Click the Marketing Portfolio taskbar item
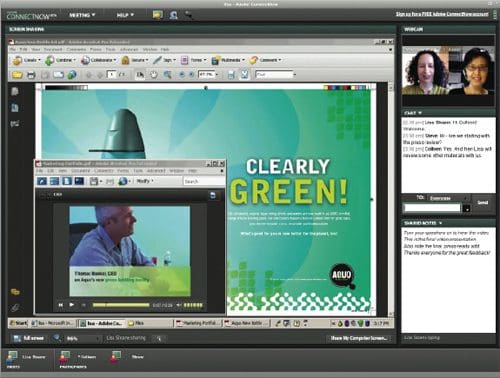500x378 pixels. [x=199, y=323]
